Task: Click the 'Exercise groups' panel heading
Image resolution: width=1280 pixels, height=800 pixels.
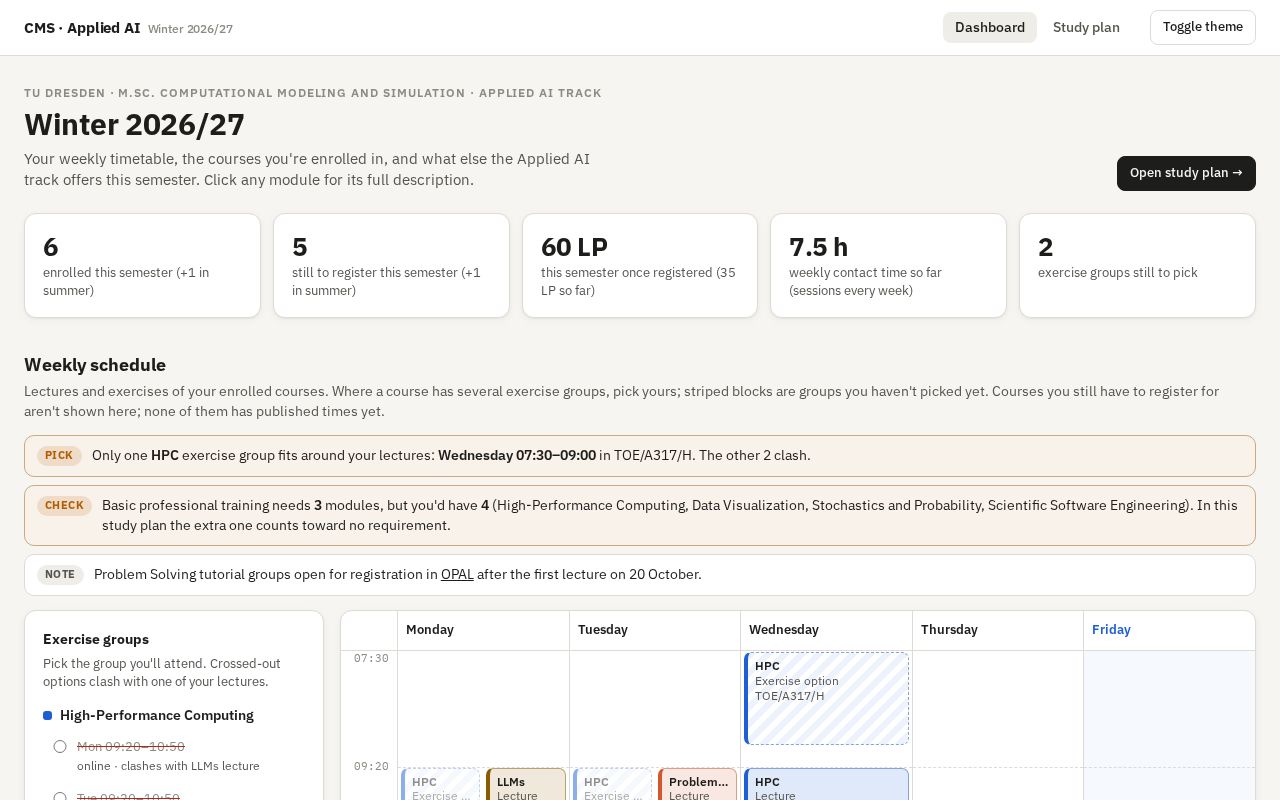Action: click(96, 639)
